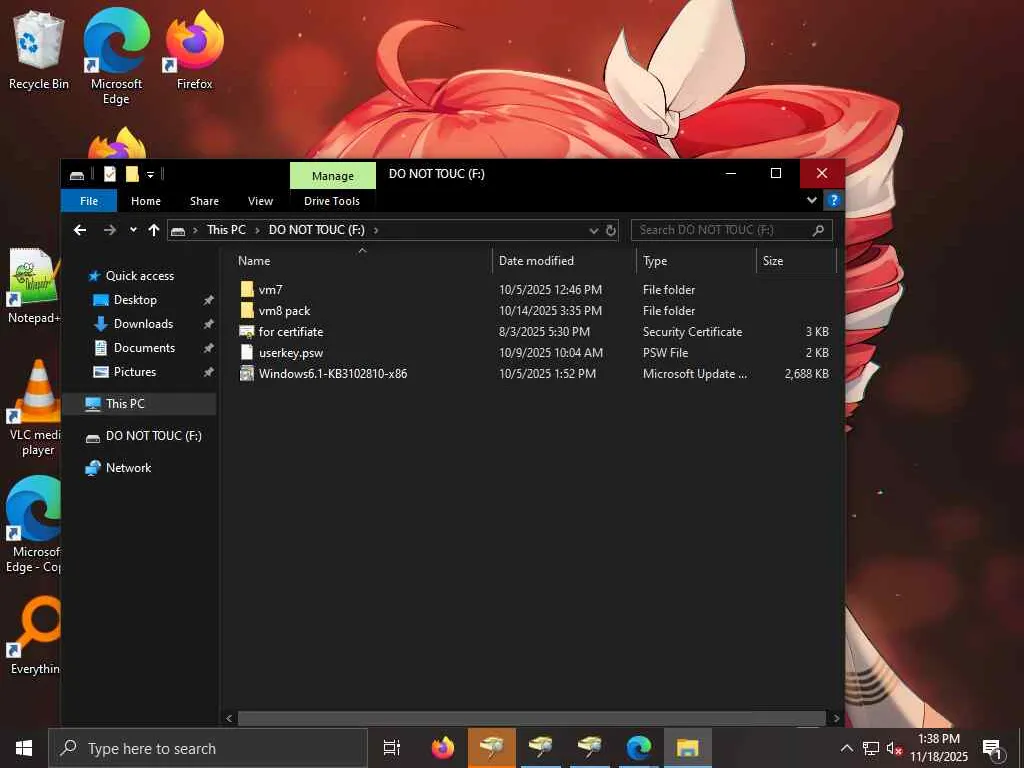The height and width of the screenshot is (768, 1024).
Task: Sort by the Size column header
Action: tap(796, 261)
